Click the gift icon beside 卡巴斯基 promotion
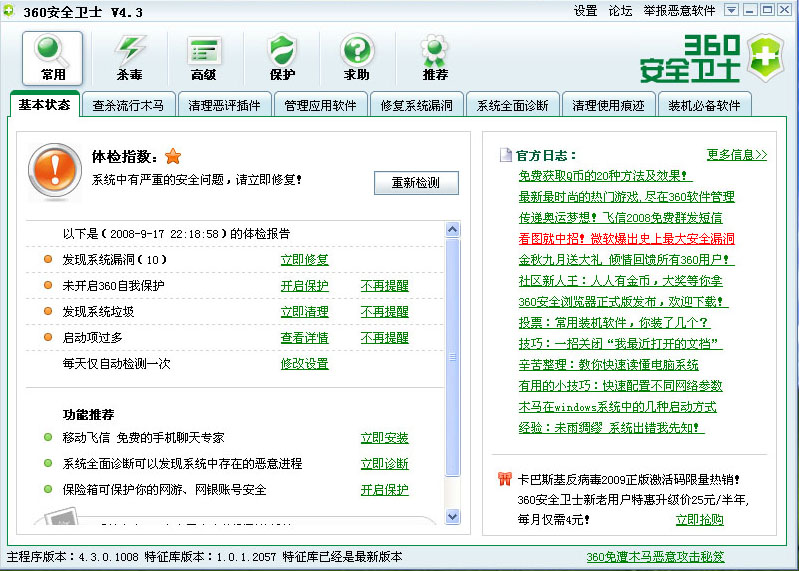Viewport: 799px width, 571px height. [504, 479]
